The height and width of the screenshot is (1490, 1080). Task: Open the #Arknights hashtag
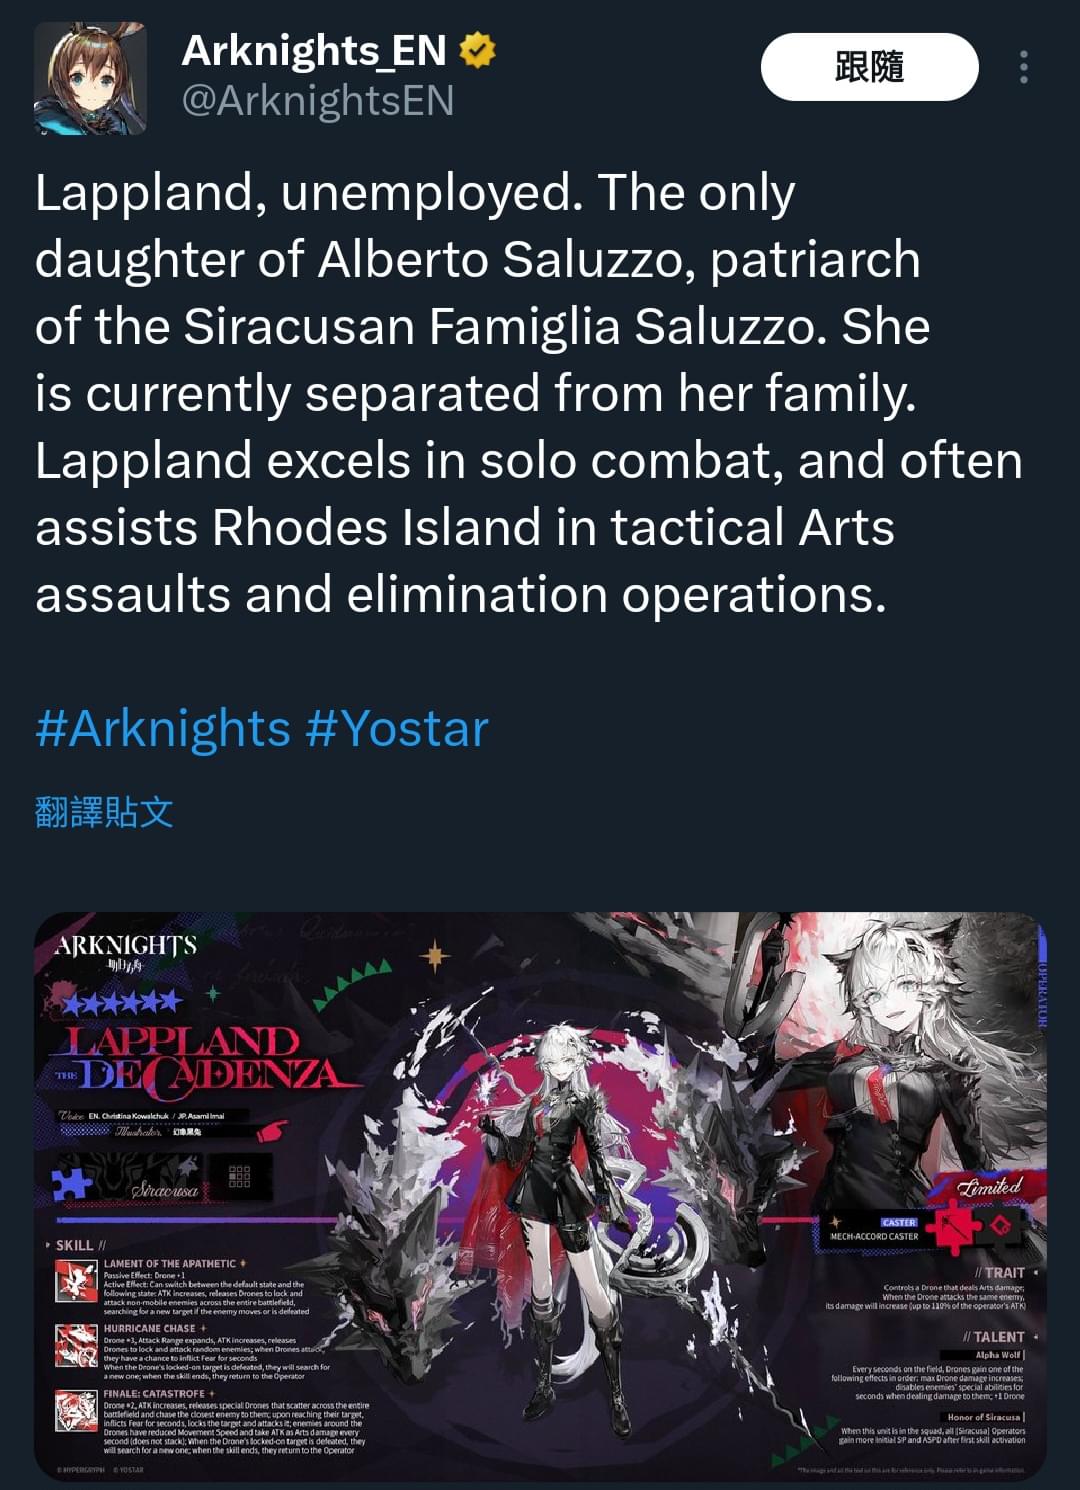(163, 728)
